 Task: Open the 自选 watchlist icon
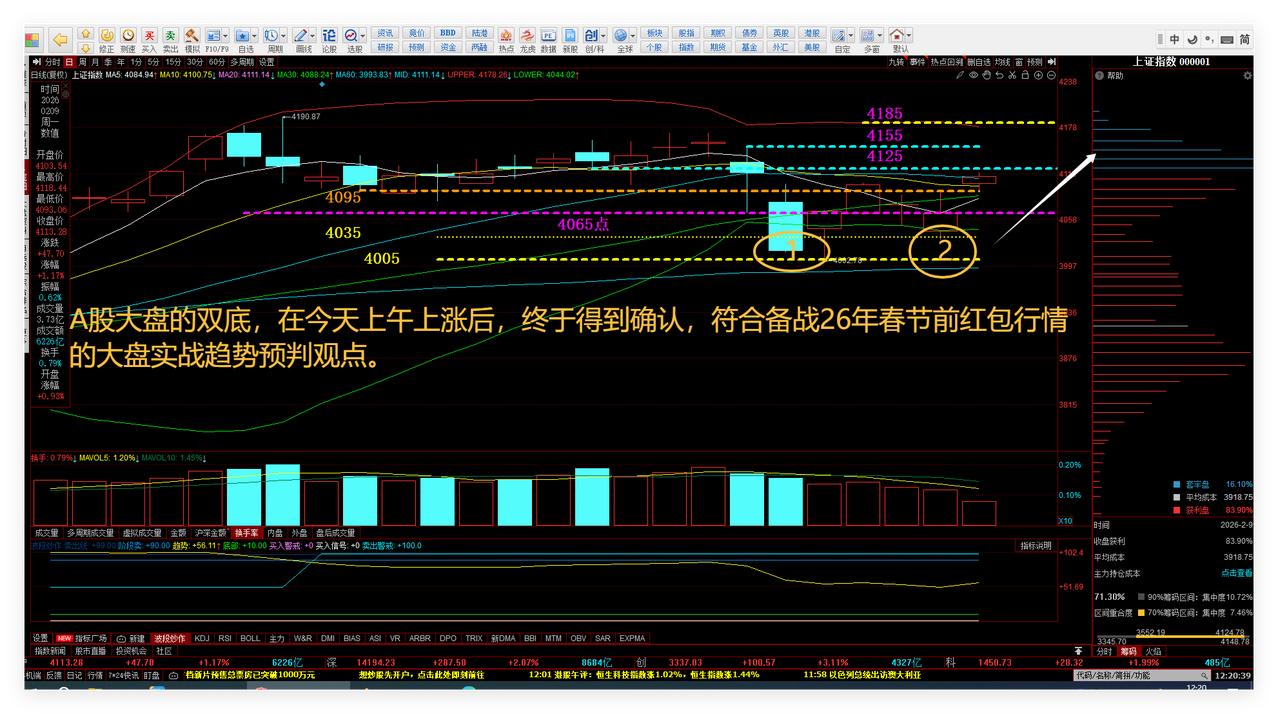(243, 35)
